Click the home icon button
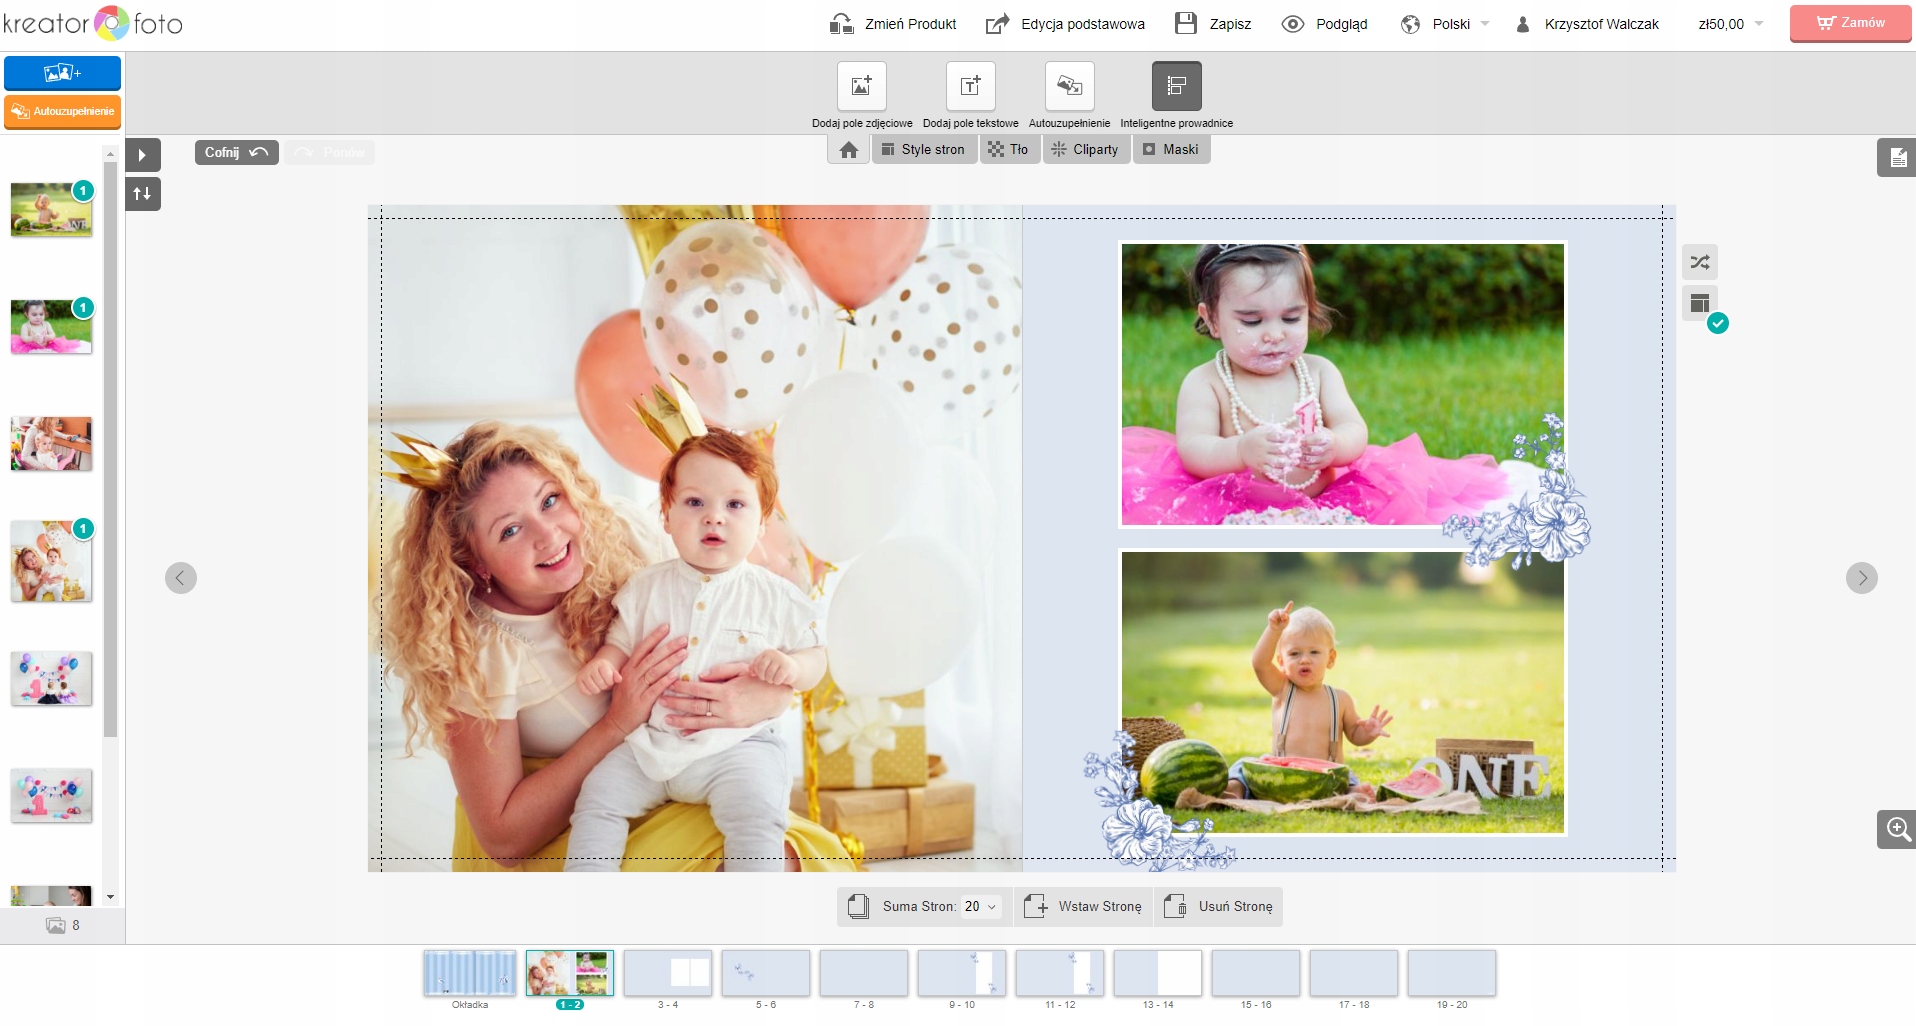1916x1026 pixels. (x=849, y=150)
